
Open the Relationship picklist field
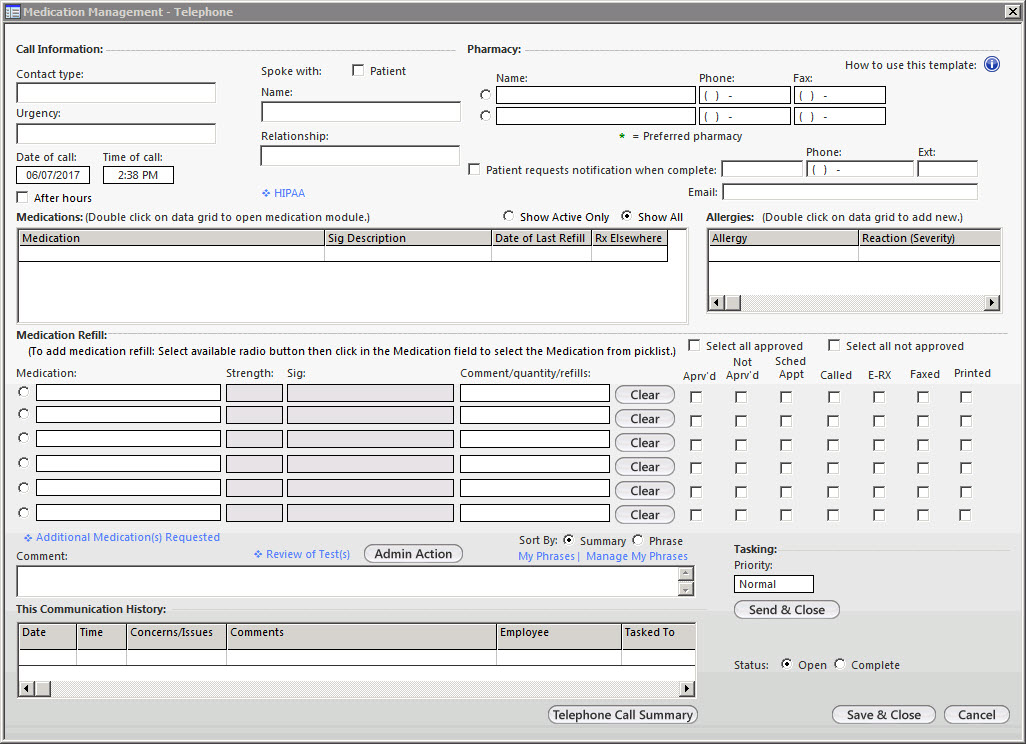tap(360, 156)
